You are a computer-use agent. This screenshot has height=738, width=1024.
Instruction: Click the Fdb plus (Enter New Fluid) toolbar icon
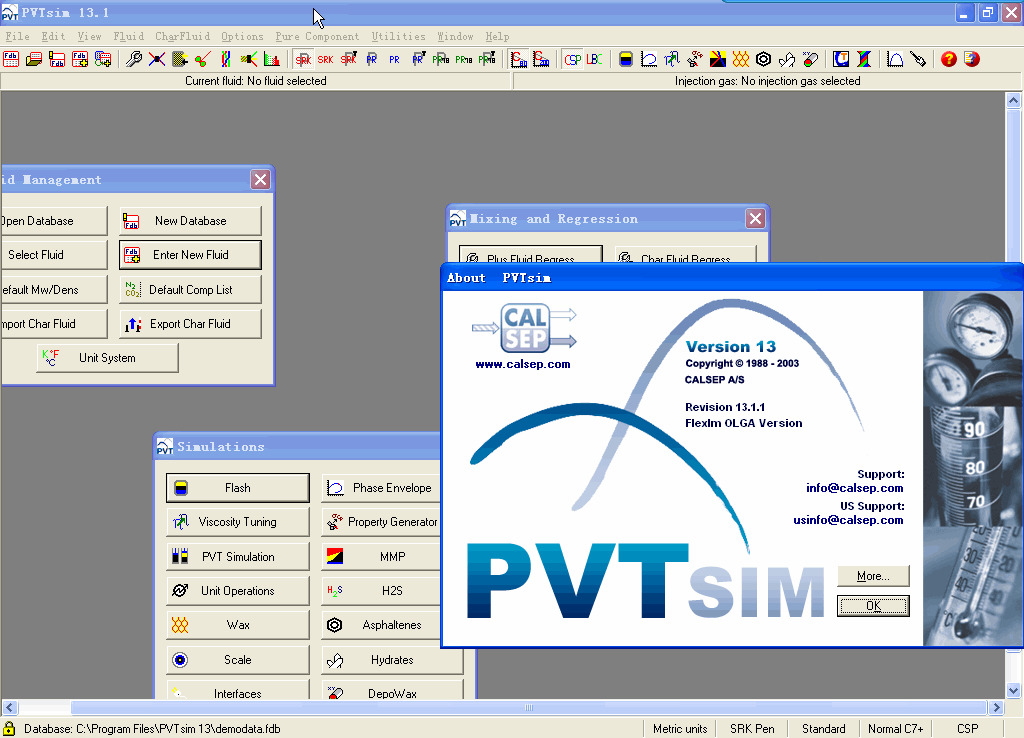(80, 59)
